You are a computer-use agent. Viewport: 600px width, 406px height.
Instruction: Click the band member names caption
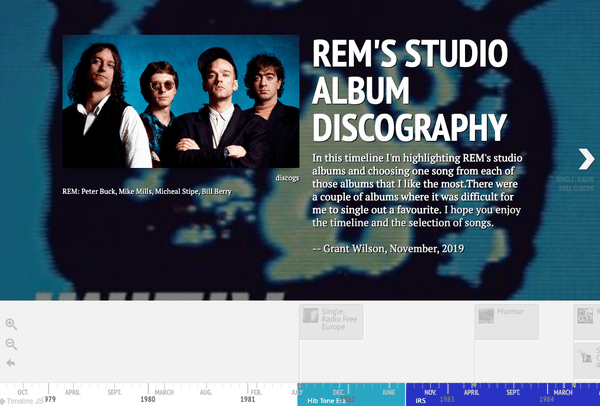(x=147, y=191)
